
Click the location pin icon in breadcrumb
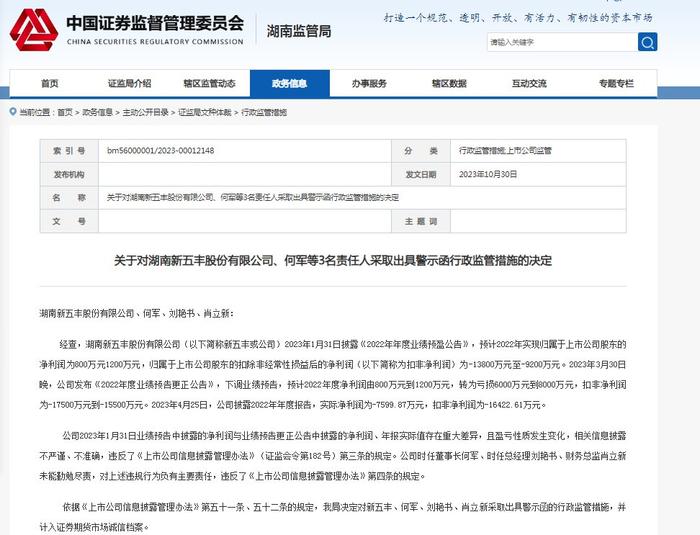tap(13, 112)
